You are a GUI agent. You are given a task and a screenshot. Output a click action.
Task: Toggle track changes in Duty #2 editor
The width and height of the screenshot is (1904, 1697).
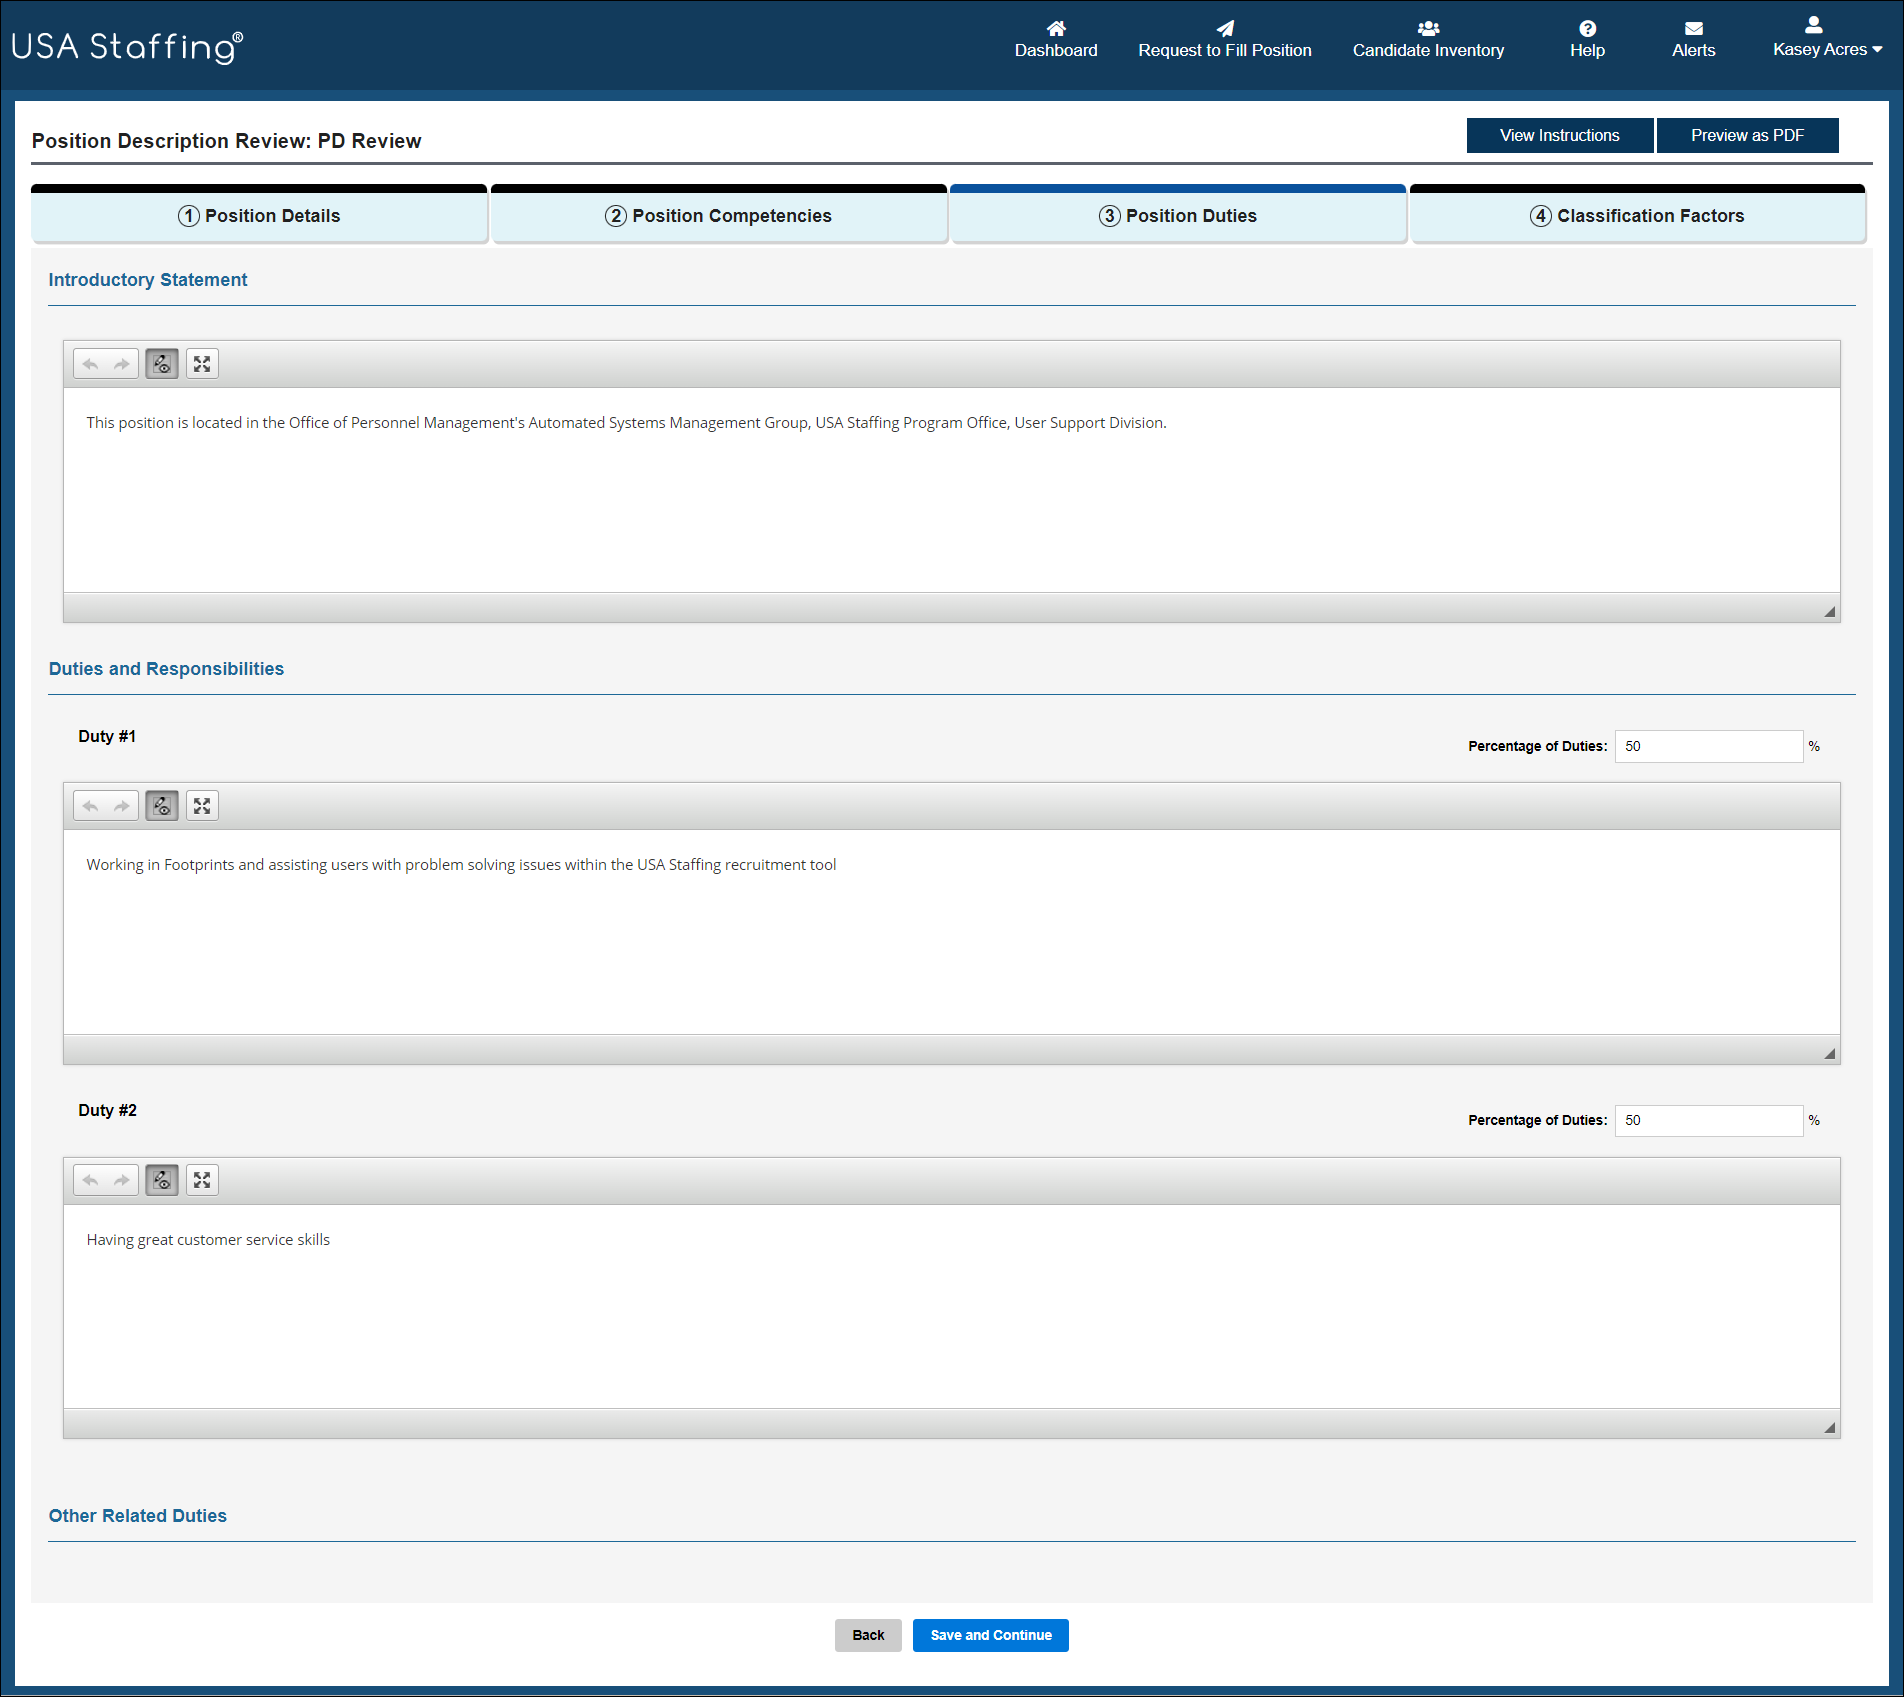162,1180
